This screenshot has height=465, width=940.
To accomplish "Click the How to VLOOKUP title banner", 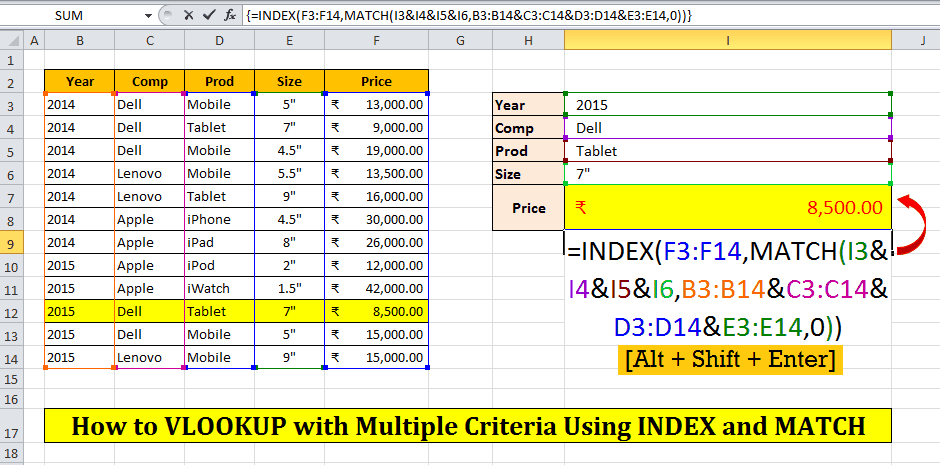I will (x=468, y=425).
